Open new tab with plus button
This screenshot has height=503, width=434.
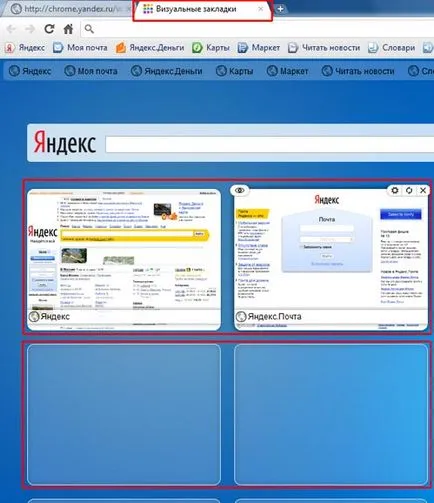click(281, 9)
